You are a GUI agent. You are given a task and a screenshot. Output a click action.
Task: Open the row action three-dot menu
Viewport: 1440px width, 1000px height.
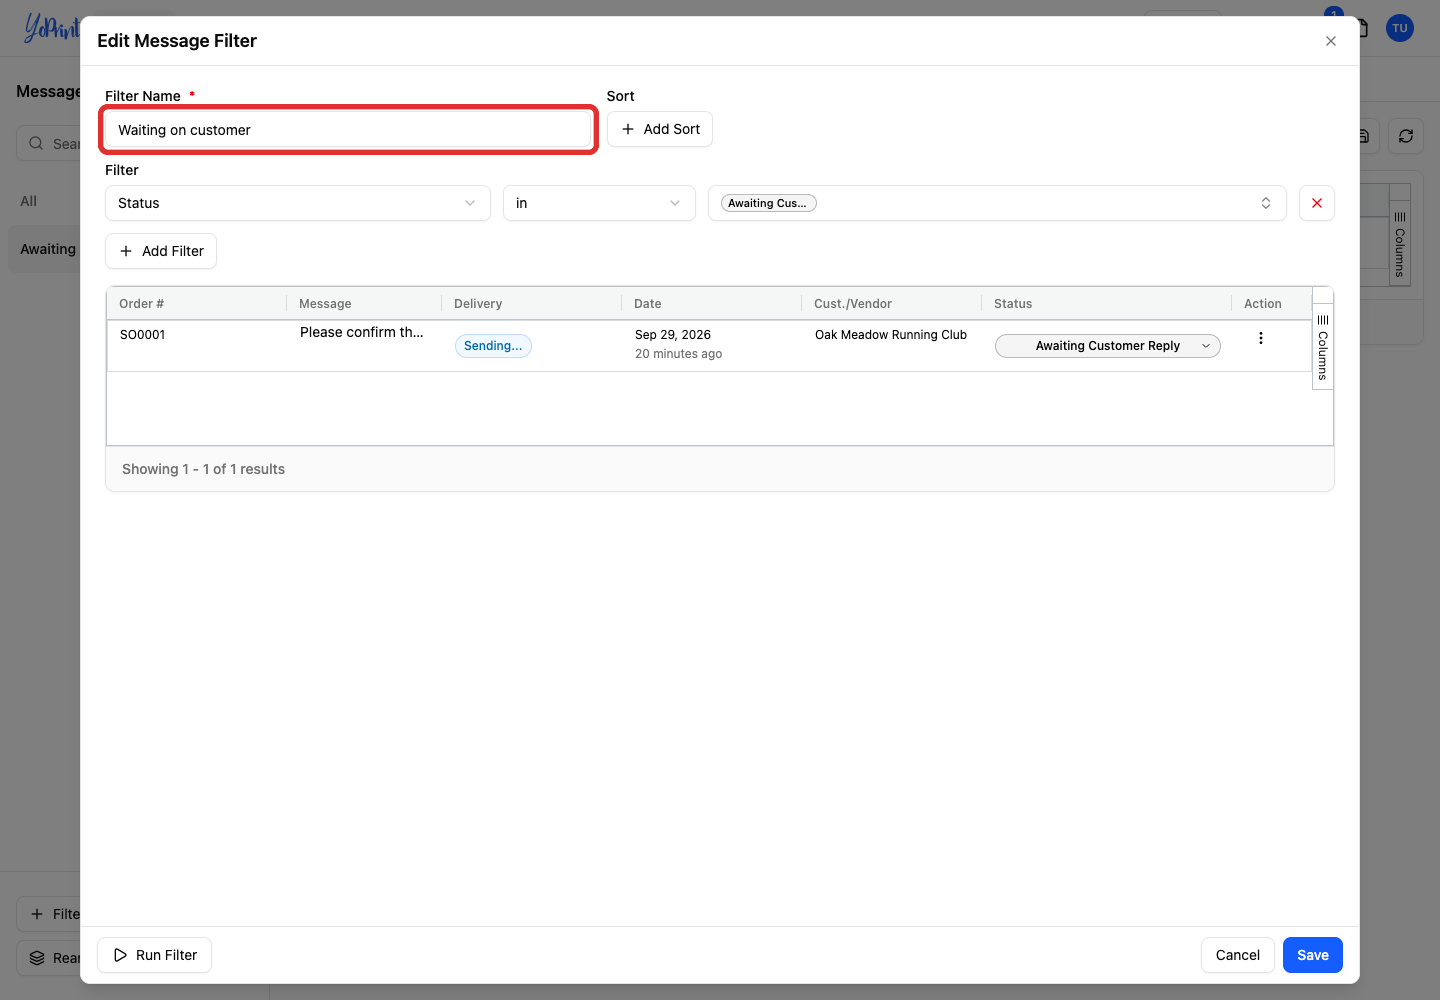[1261, 338]
